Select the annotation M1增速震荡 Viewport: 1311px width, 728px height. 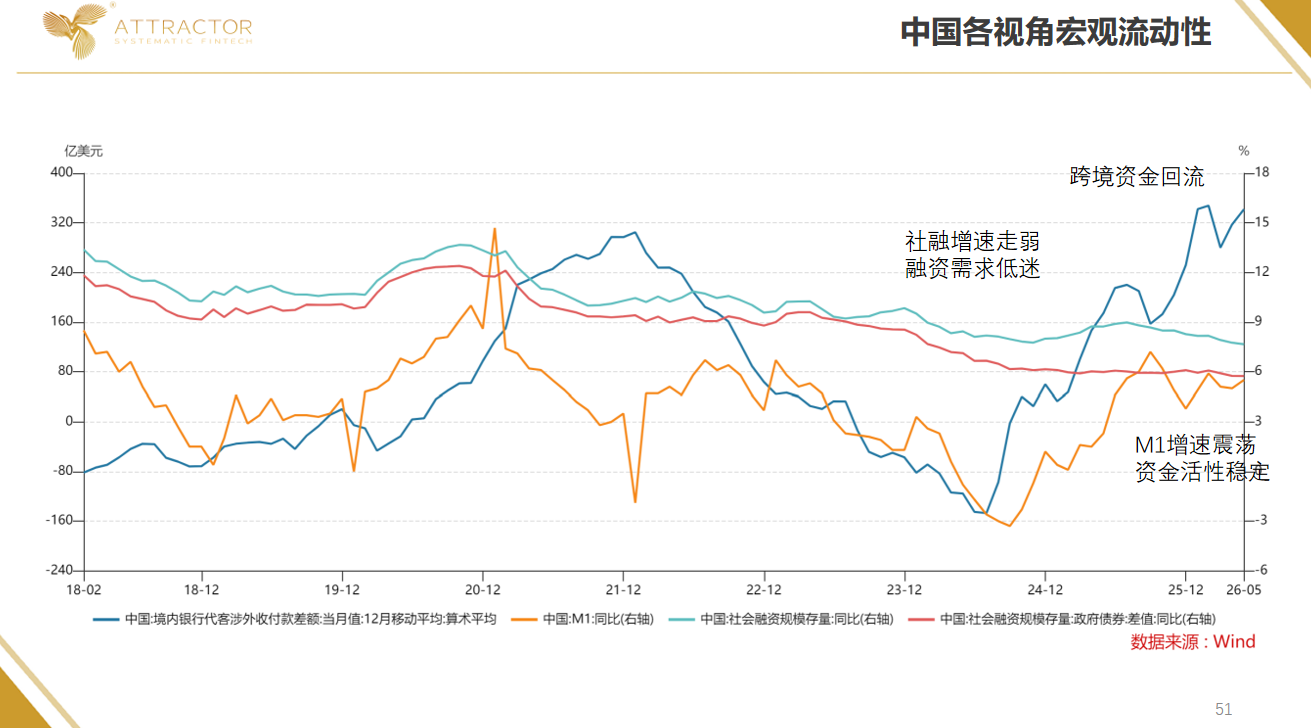1195,445
